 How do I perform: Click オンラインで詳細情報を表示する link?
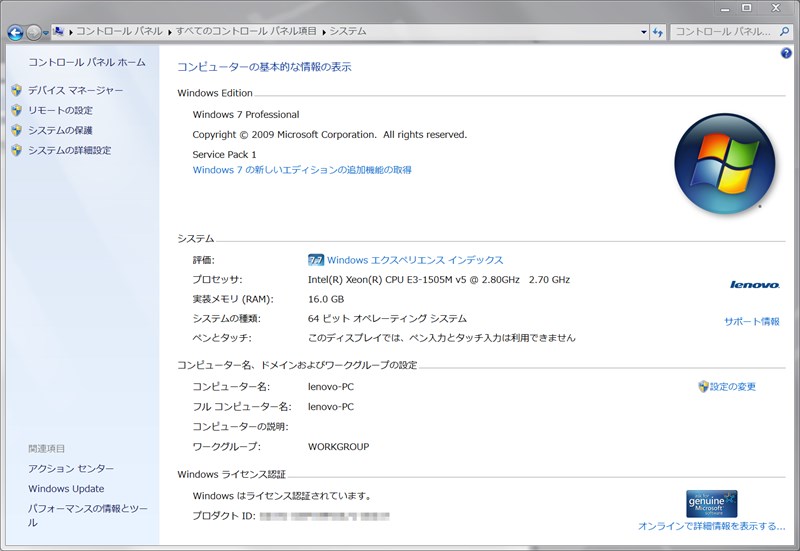tap(711, 526)
